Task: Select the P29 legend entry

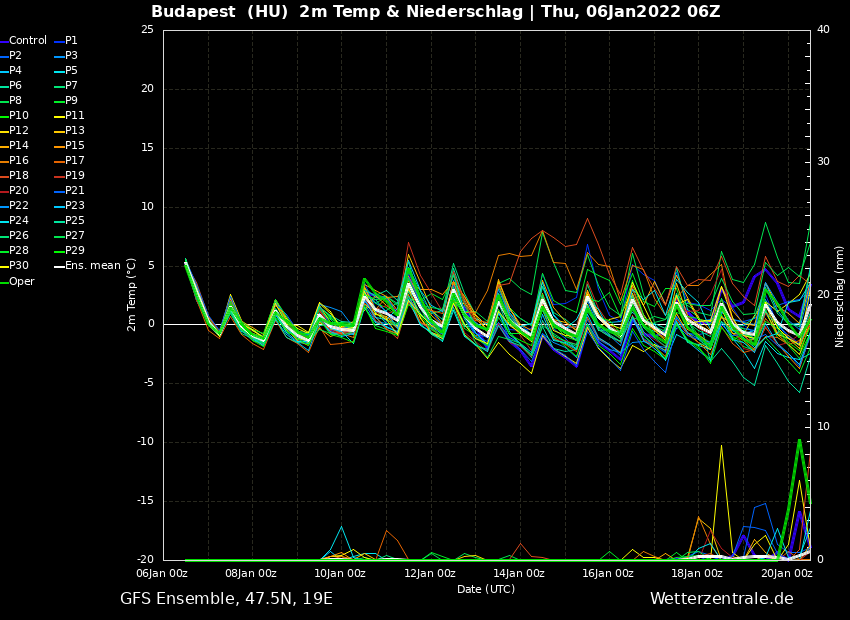Action: (x=74, y=251)
